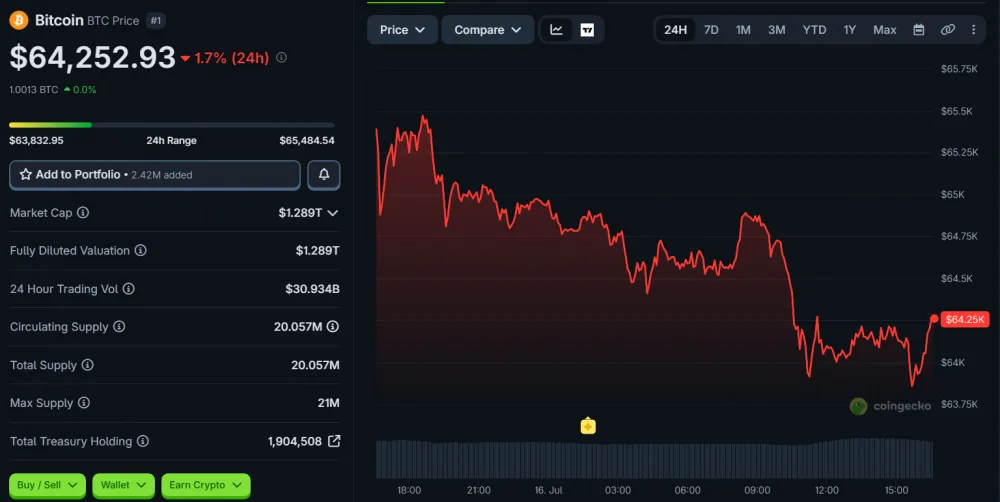Show Fully Diluted Valuation info icon
Viewport: 1000px width, 502px height.
click(x=140, y=251)
